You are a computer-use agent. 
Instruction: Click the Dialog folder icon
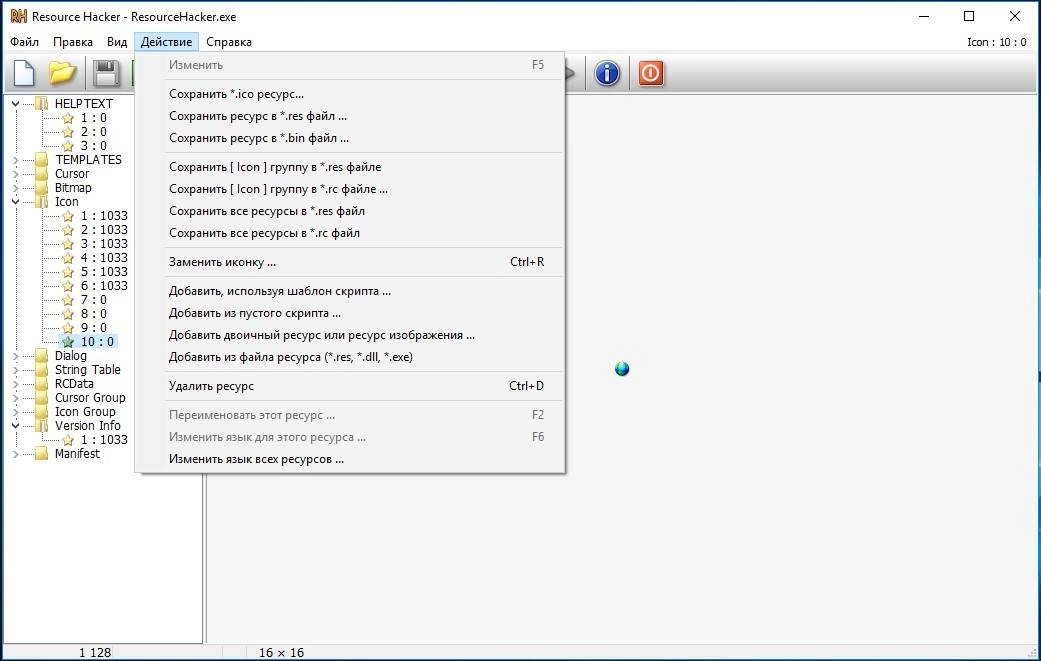point(42,356)
